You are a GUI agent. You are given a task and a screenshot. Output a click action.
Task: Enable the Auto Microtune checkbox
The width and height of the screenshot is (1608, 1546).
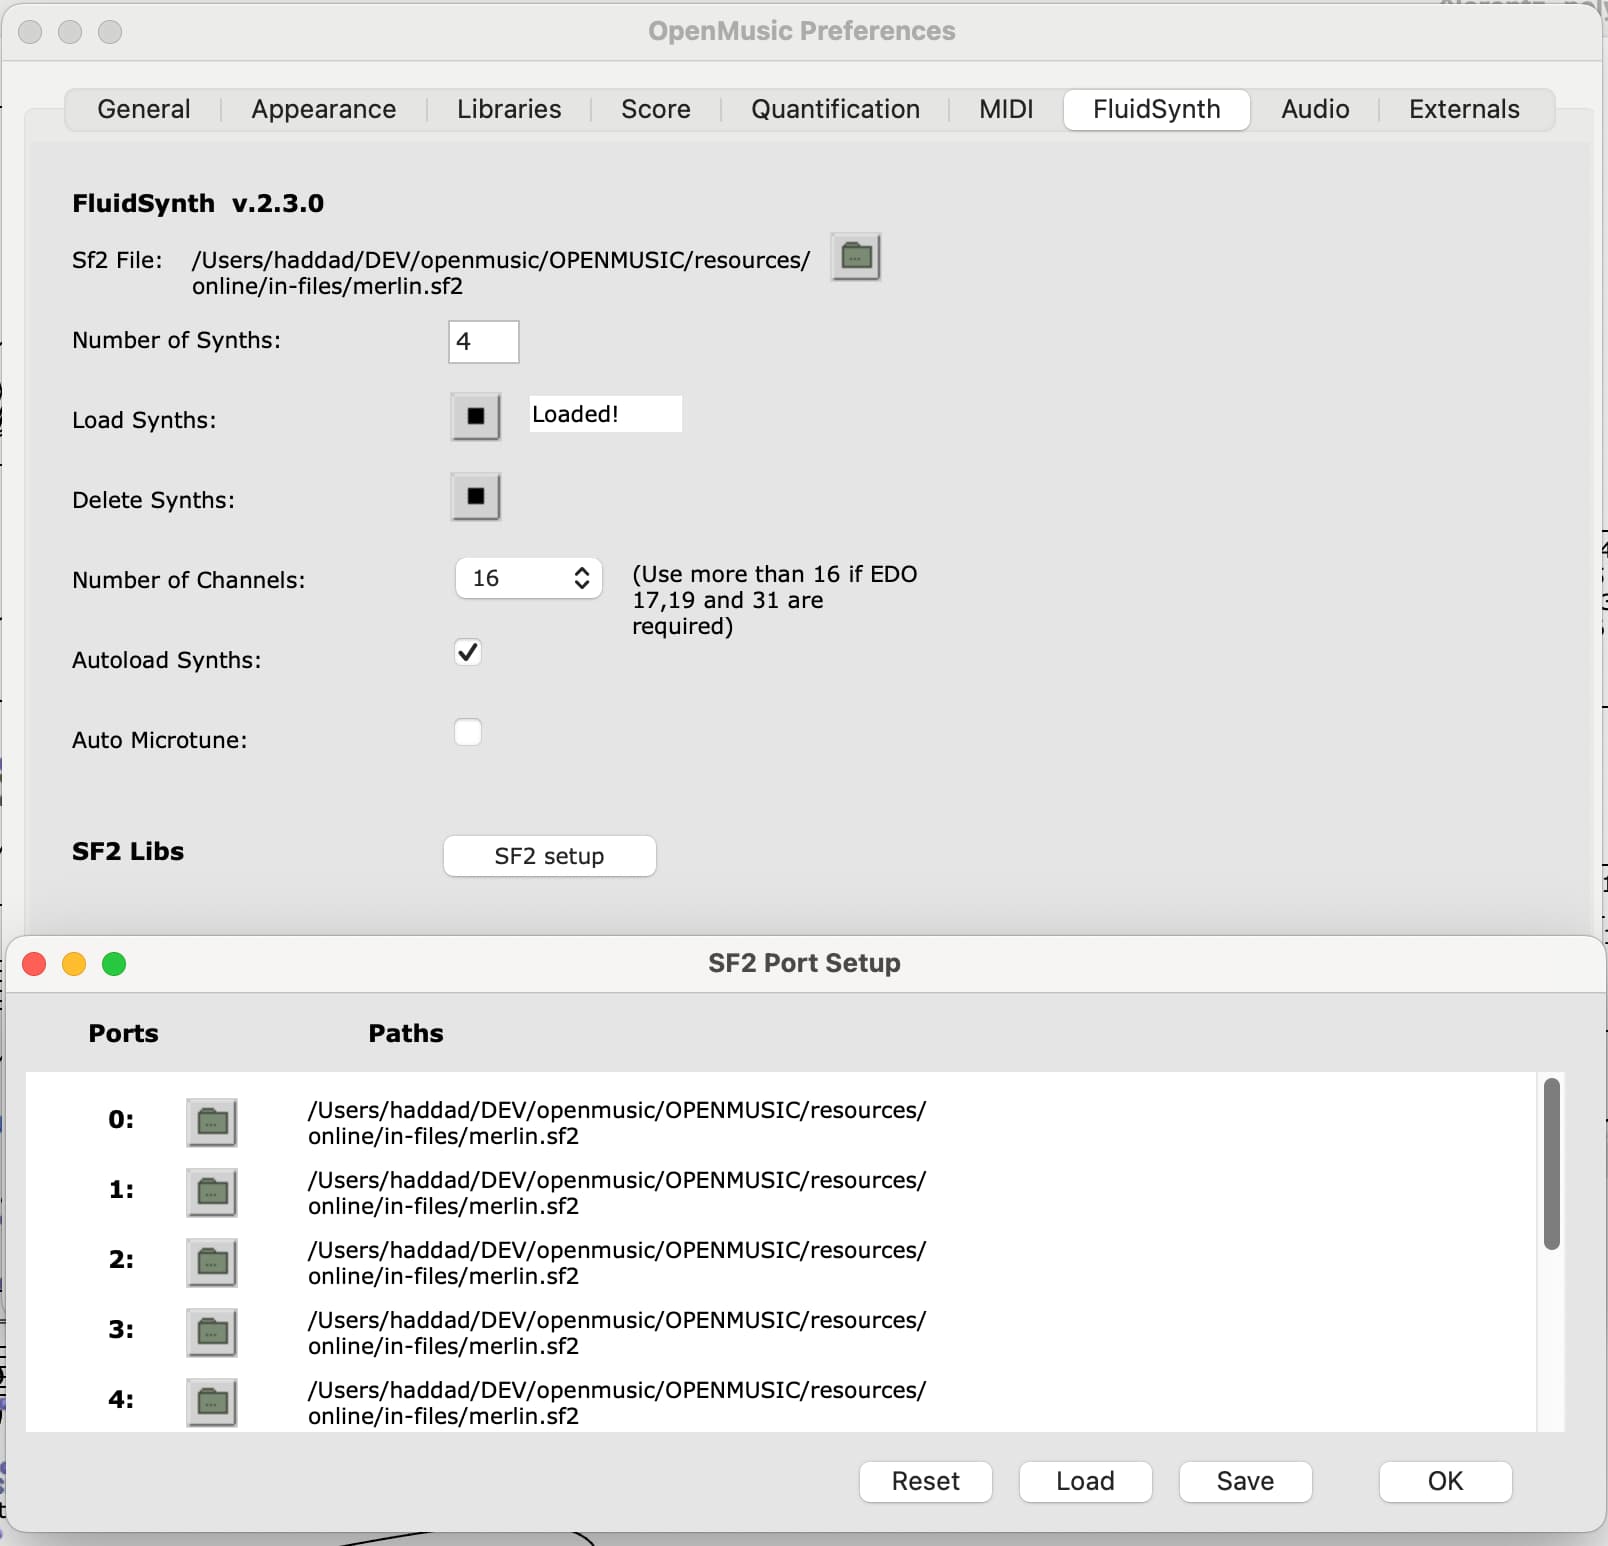tap(468, 732)
